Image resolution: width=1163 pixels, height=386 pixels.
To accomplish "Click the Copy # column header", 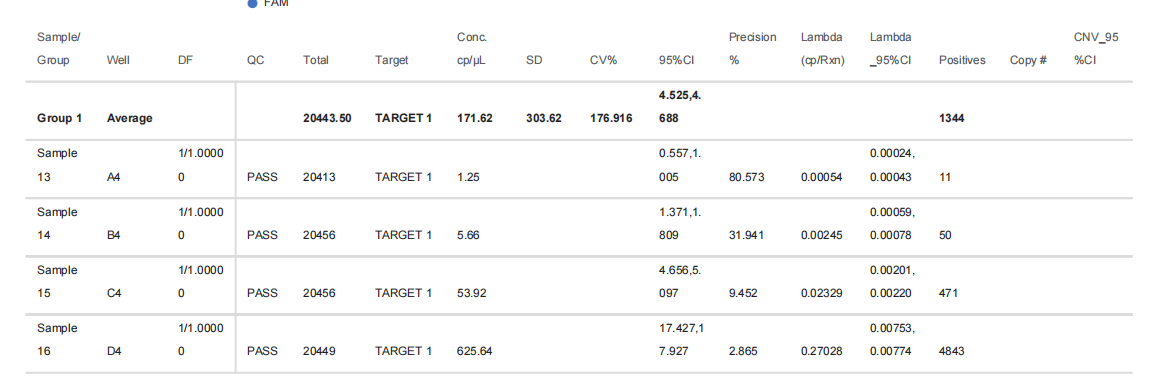I will click(x=1028, y=60).
